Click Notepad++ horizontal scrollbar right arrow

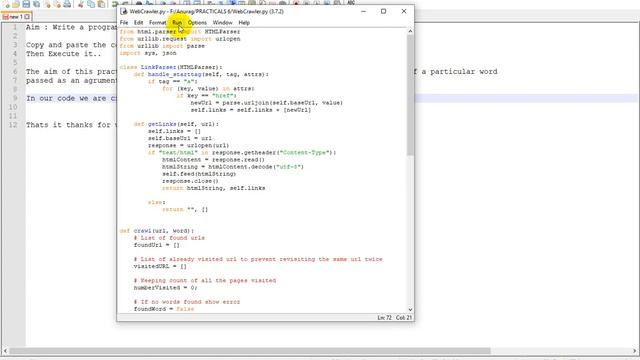pos(635,351)
